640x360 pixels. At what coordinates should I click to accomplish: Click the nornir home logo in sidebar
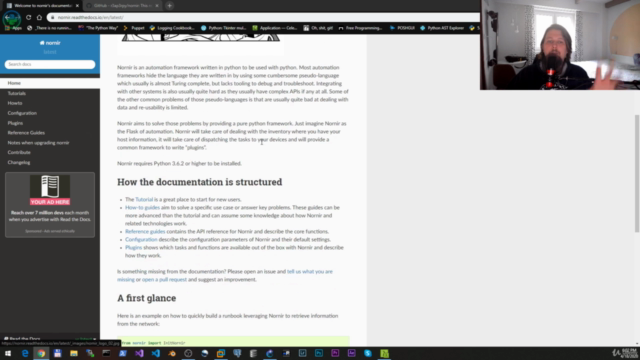(x=50, y=43)
